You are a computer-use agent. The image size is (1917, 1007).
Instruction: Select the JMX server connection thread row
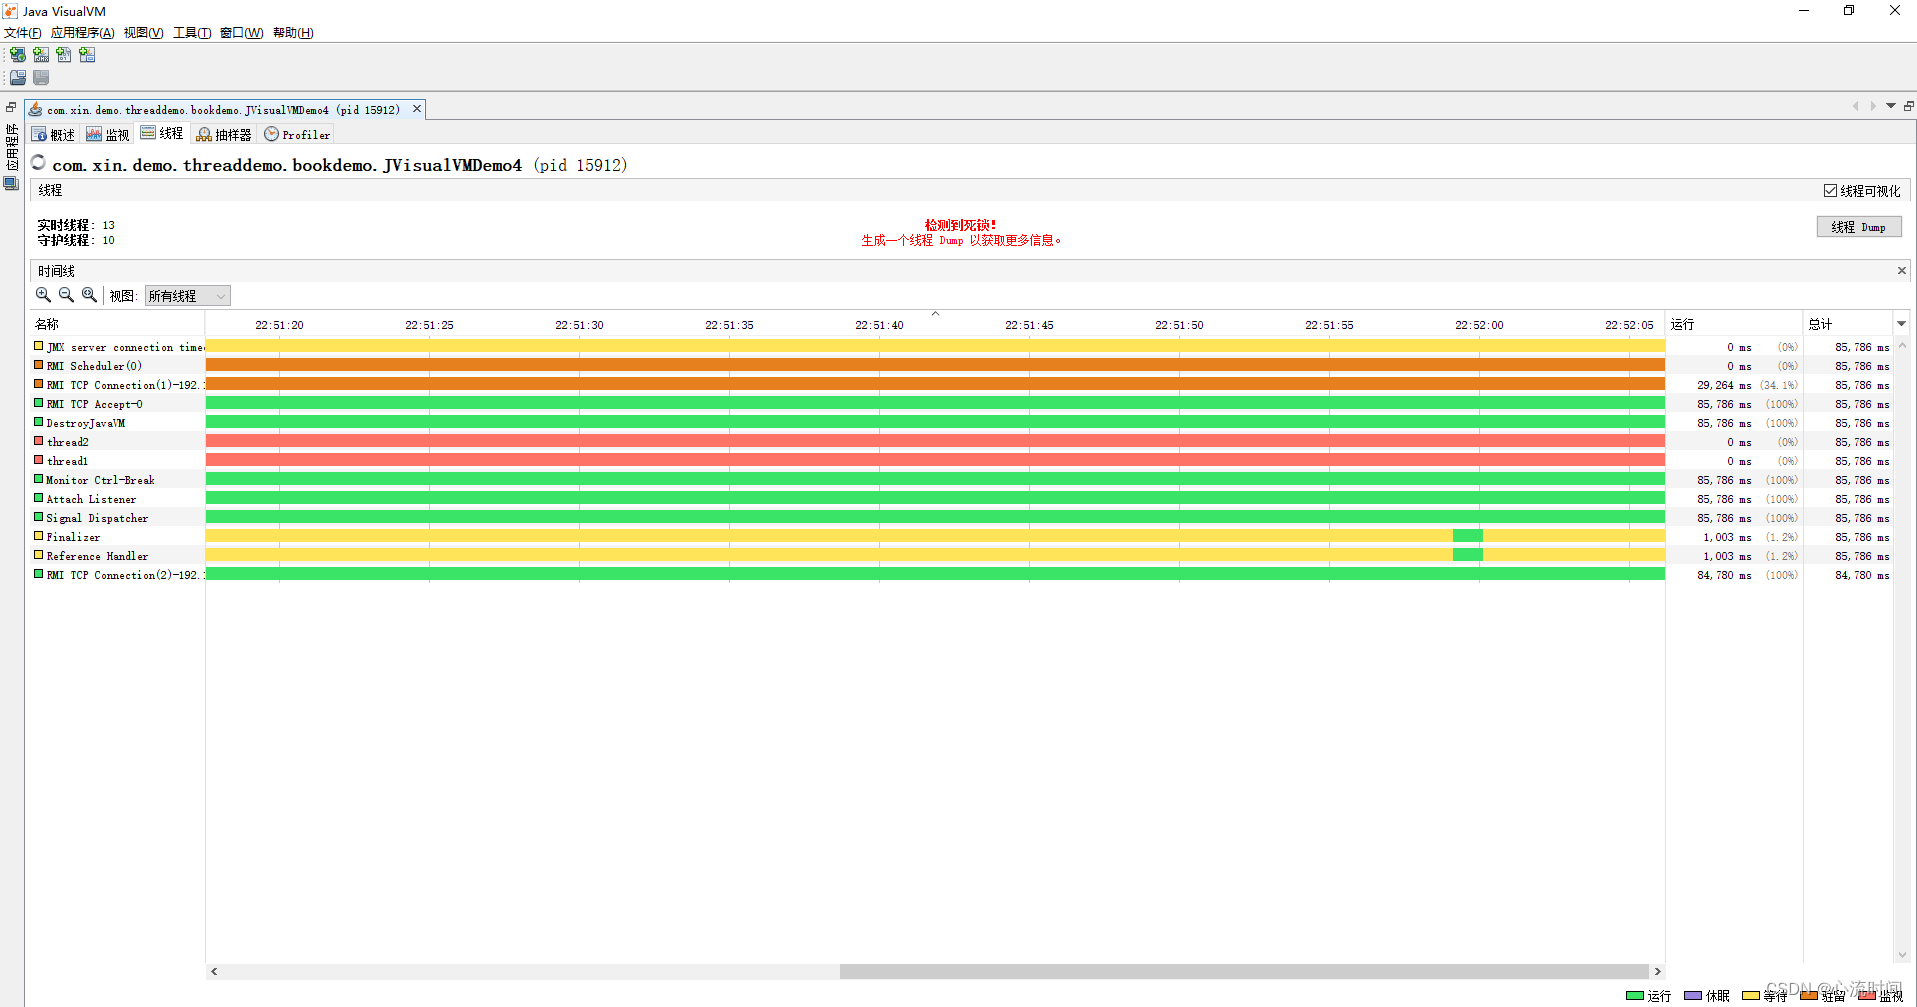pyautogui.click(x=961, y=346)
